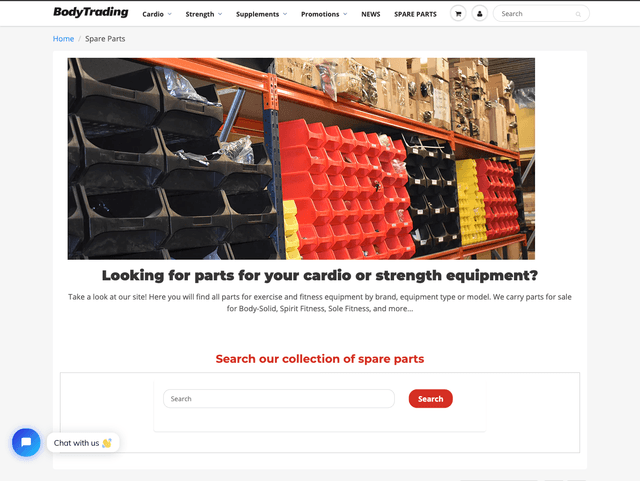The image size is (640, 481).
Task: Expand the Cardio dropdown menu
Action: pos(157,14)
